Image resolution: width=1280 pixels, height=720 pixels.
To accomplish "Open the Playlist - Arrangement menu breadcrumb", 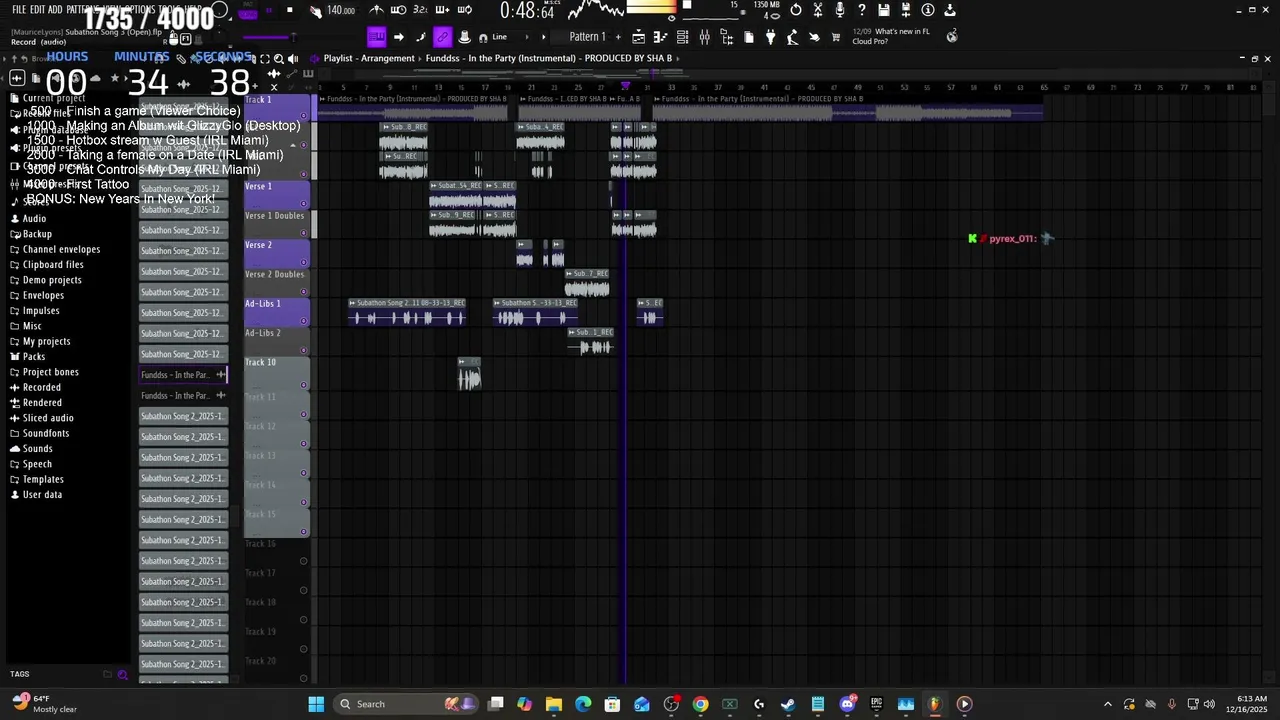I will pyautogui.click(x=369, y=58).
